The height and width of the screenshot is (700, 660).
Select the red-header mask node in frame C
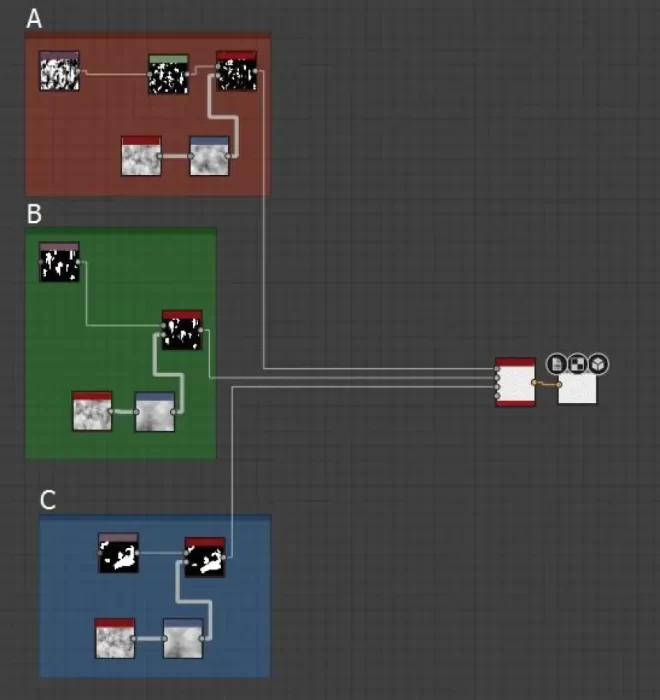coord(205,558)
